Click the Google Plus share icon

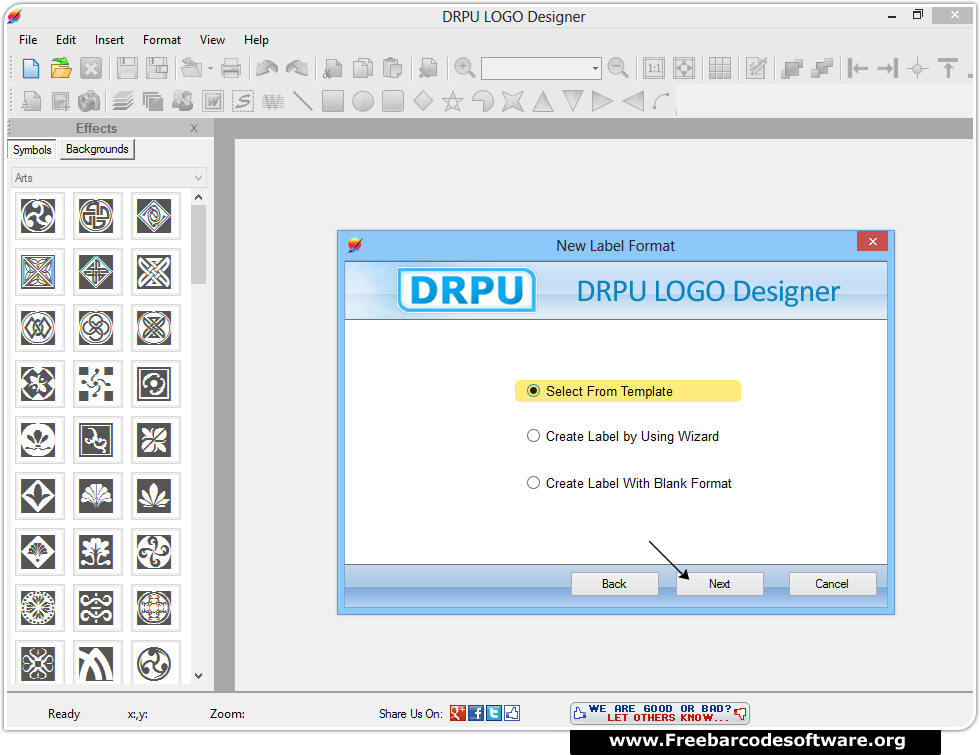(458, 713)
